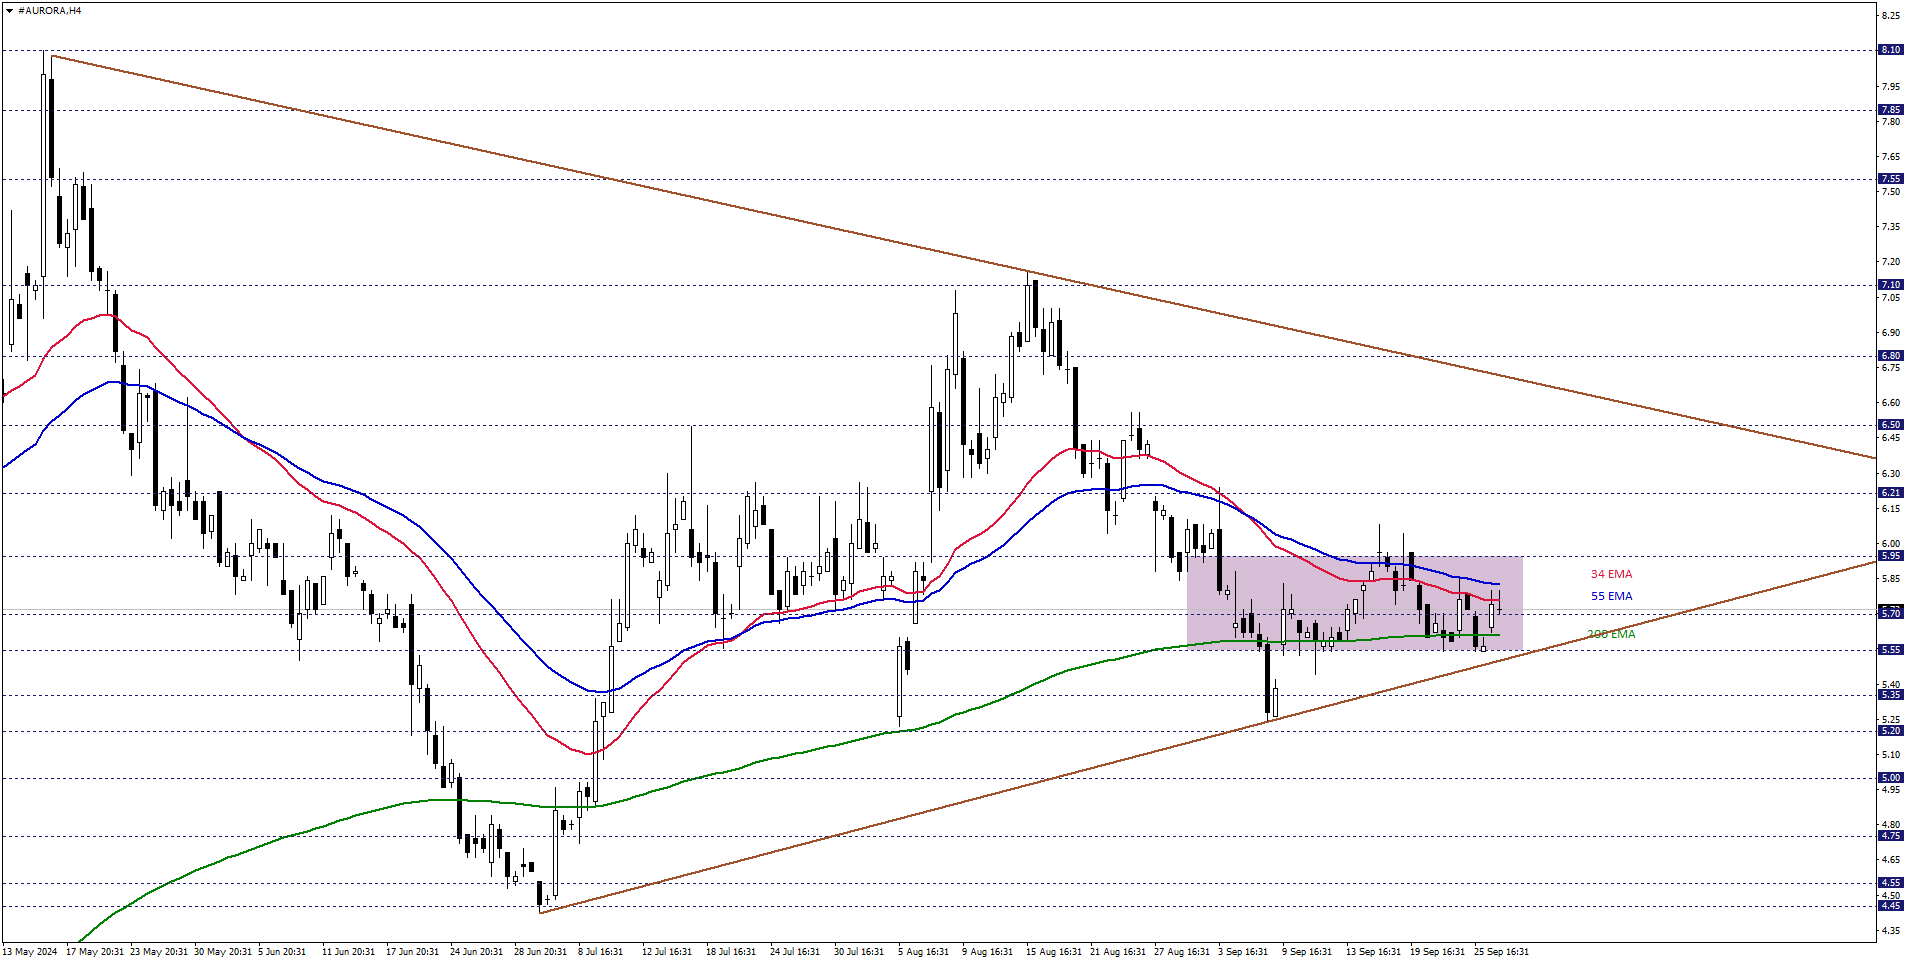Click the 11 Jun 20:31 time axis label
This screenshot has height=963, width=1916.
pyautogui.click(x=348, y=952)
